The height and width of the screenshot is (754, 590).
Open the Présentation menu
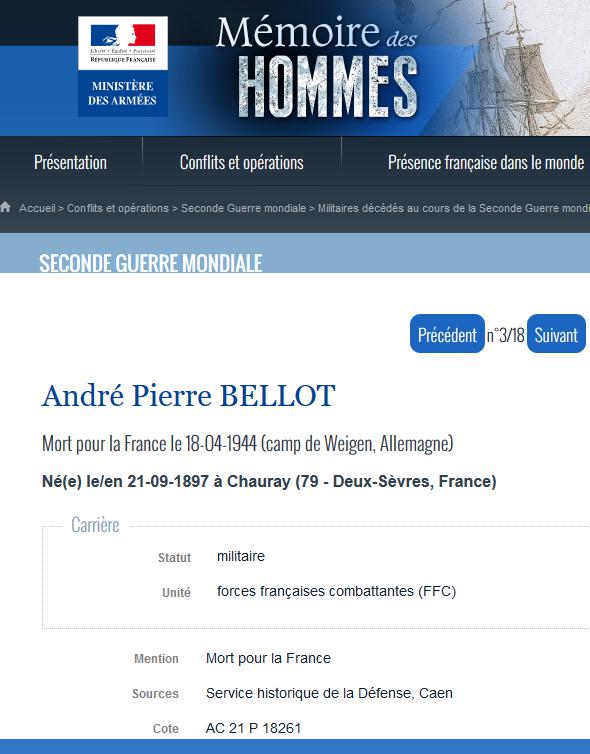pyautogui.click(x=71, y=163)
